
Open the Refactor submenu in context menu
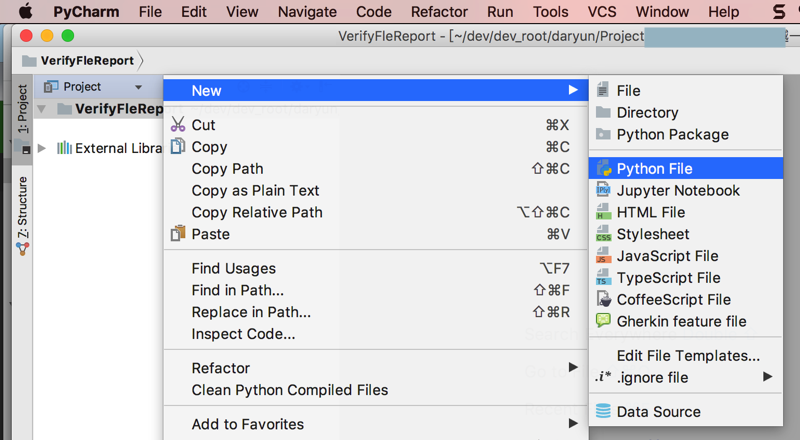pyautogui.click(x=221, y=368)
